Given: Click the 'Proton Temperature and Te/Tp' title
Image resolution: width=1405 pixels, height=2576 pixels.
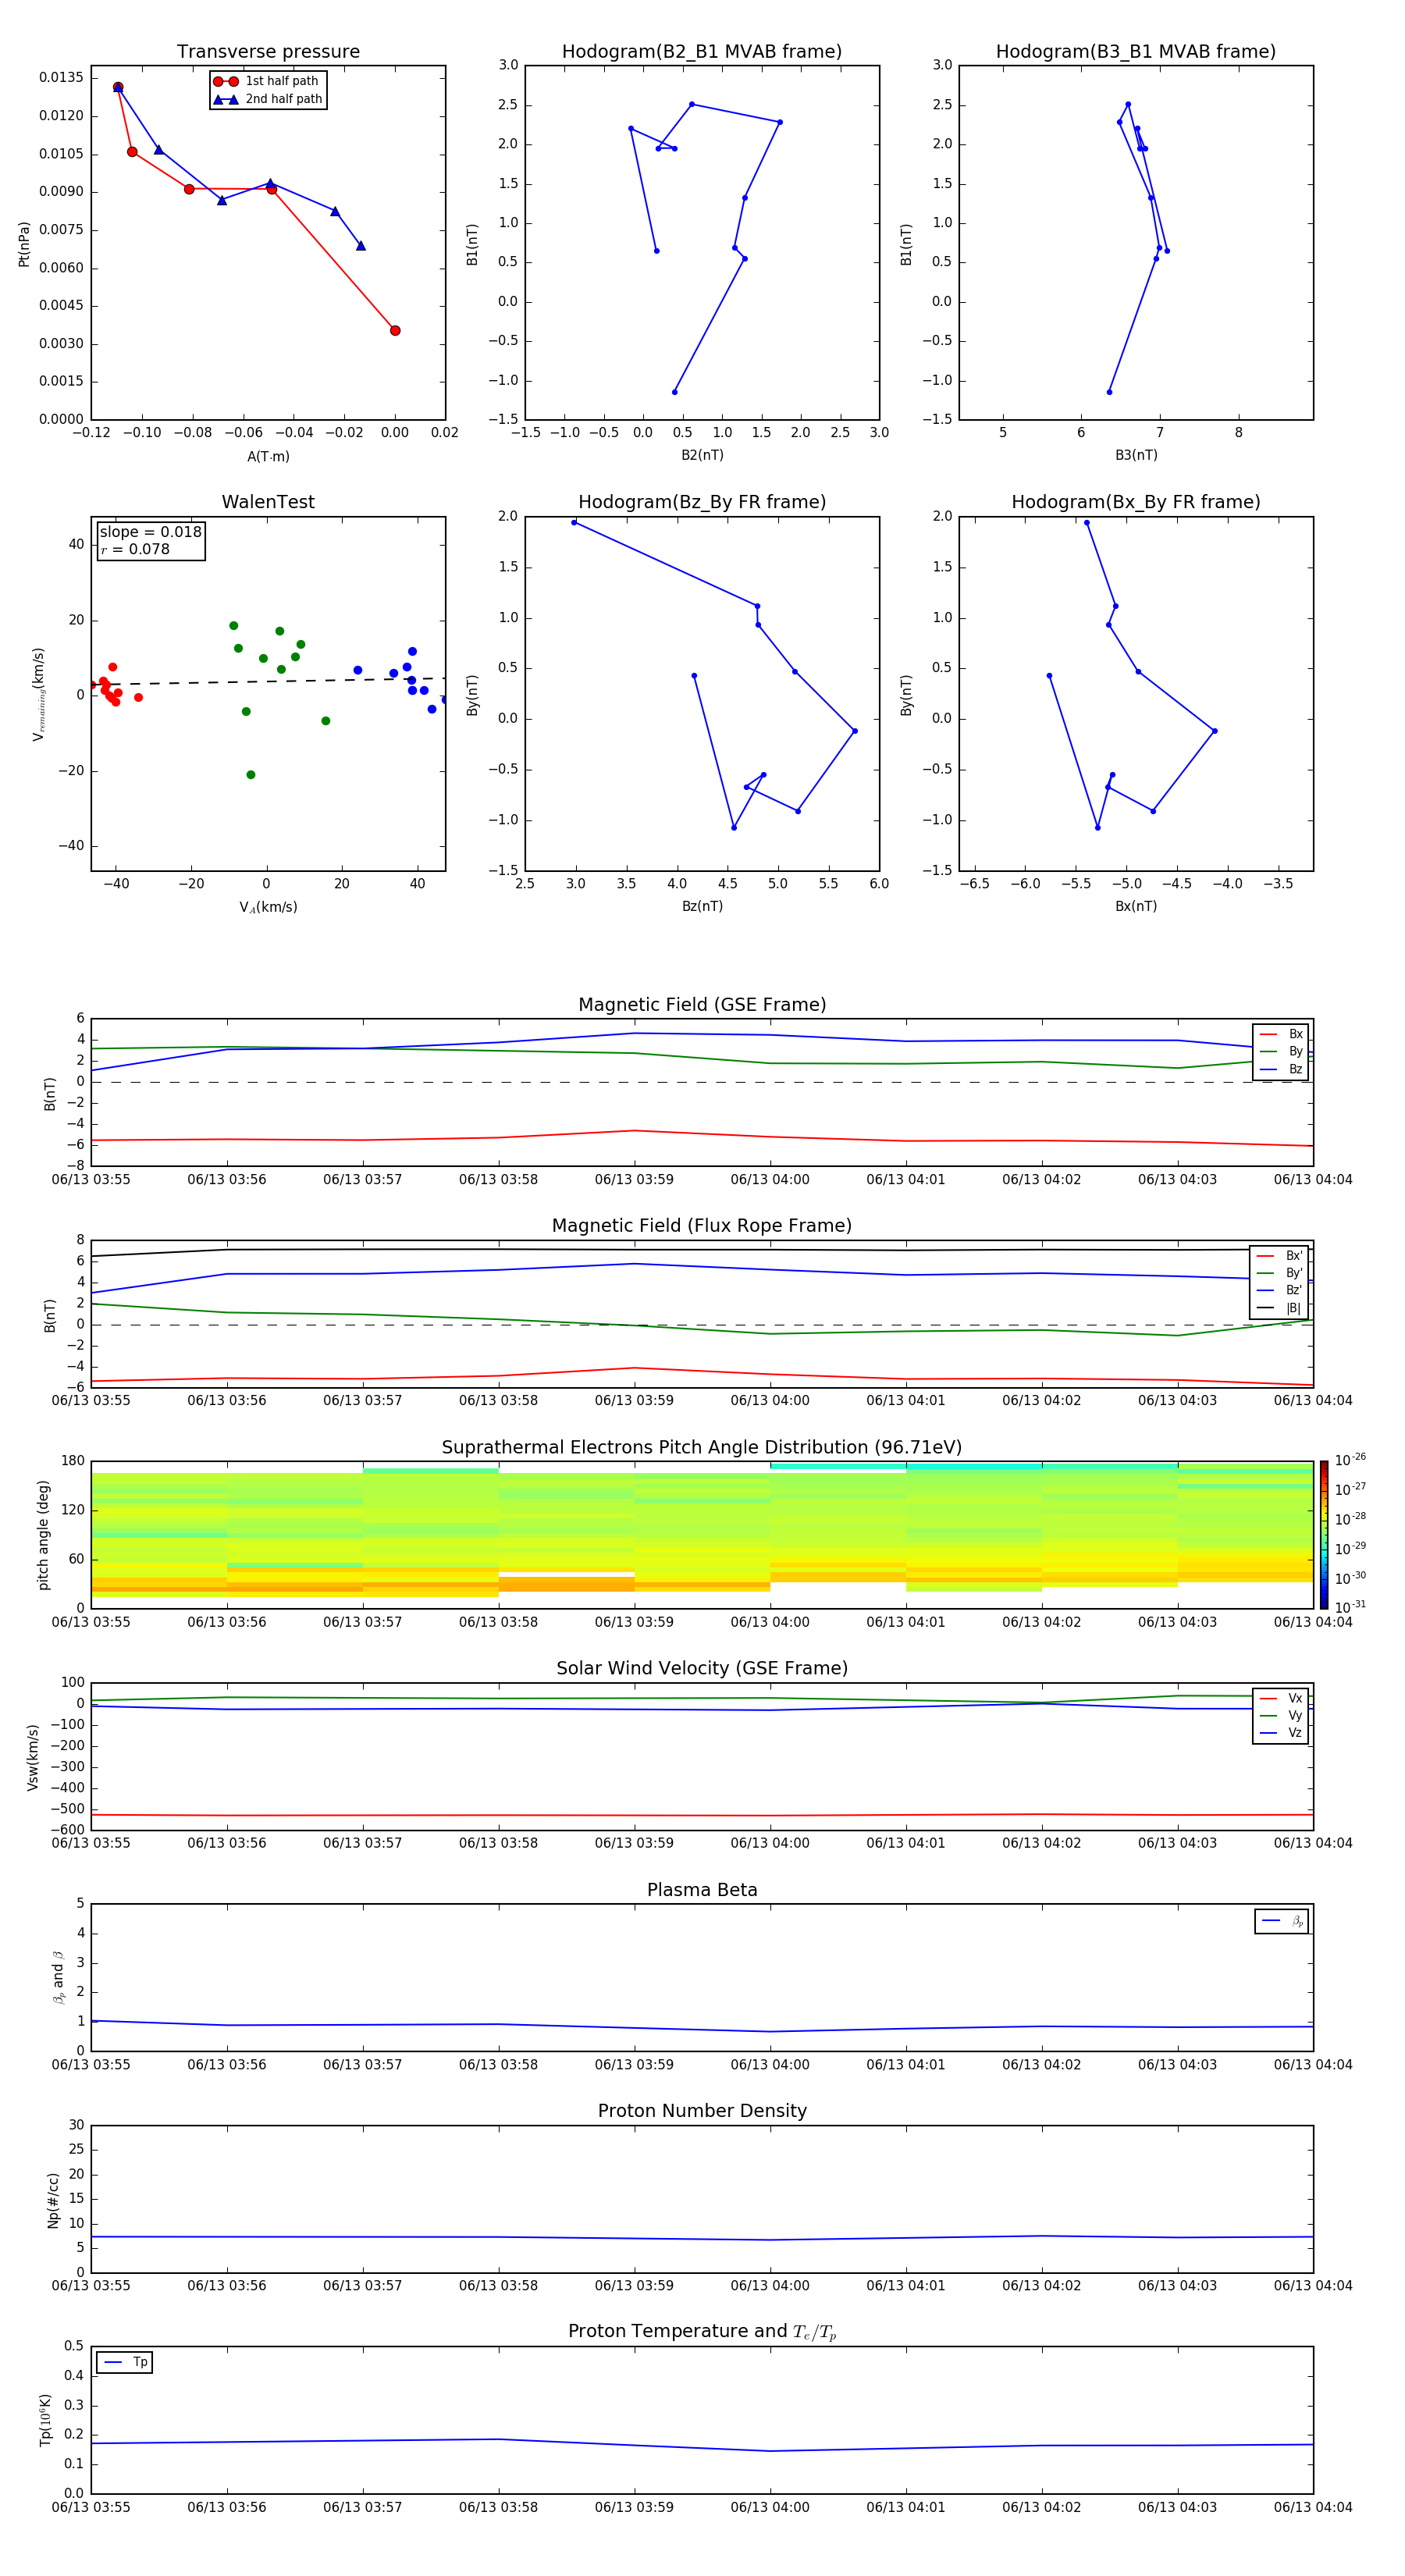Looking at the screenshot, I should (x=702, y=2331).
